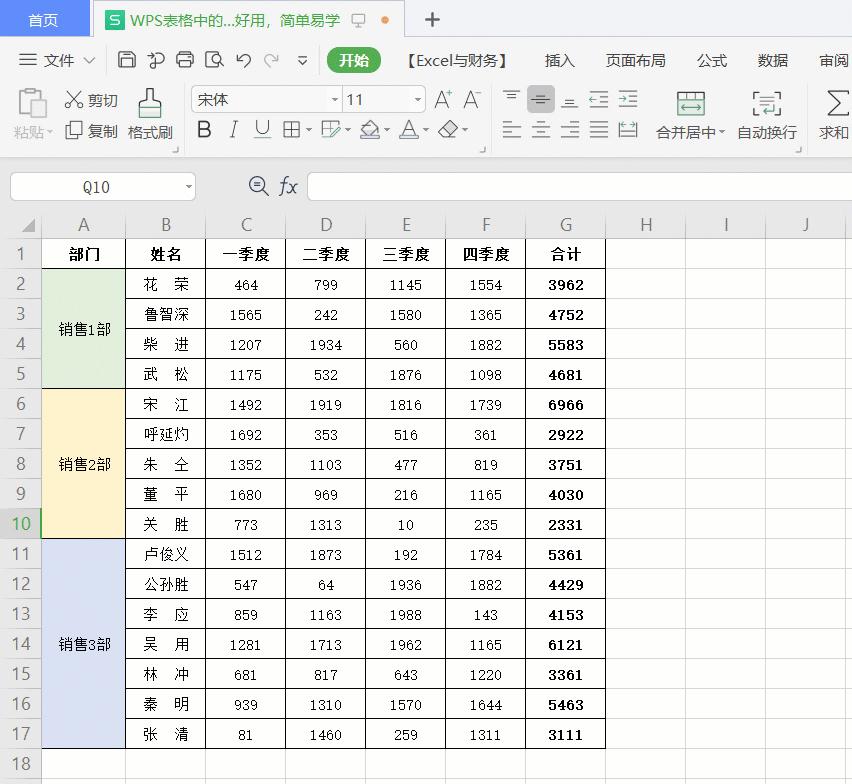Toggle bold formatting with the B button
The image size is (852, 784).
pyautogui.click(x=206, y=131)
